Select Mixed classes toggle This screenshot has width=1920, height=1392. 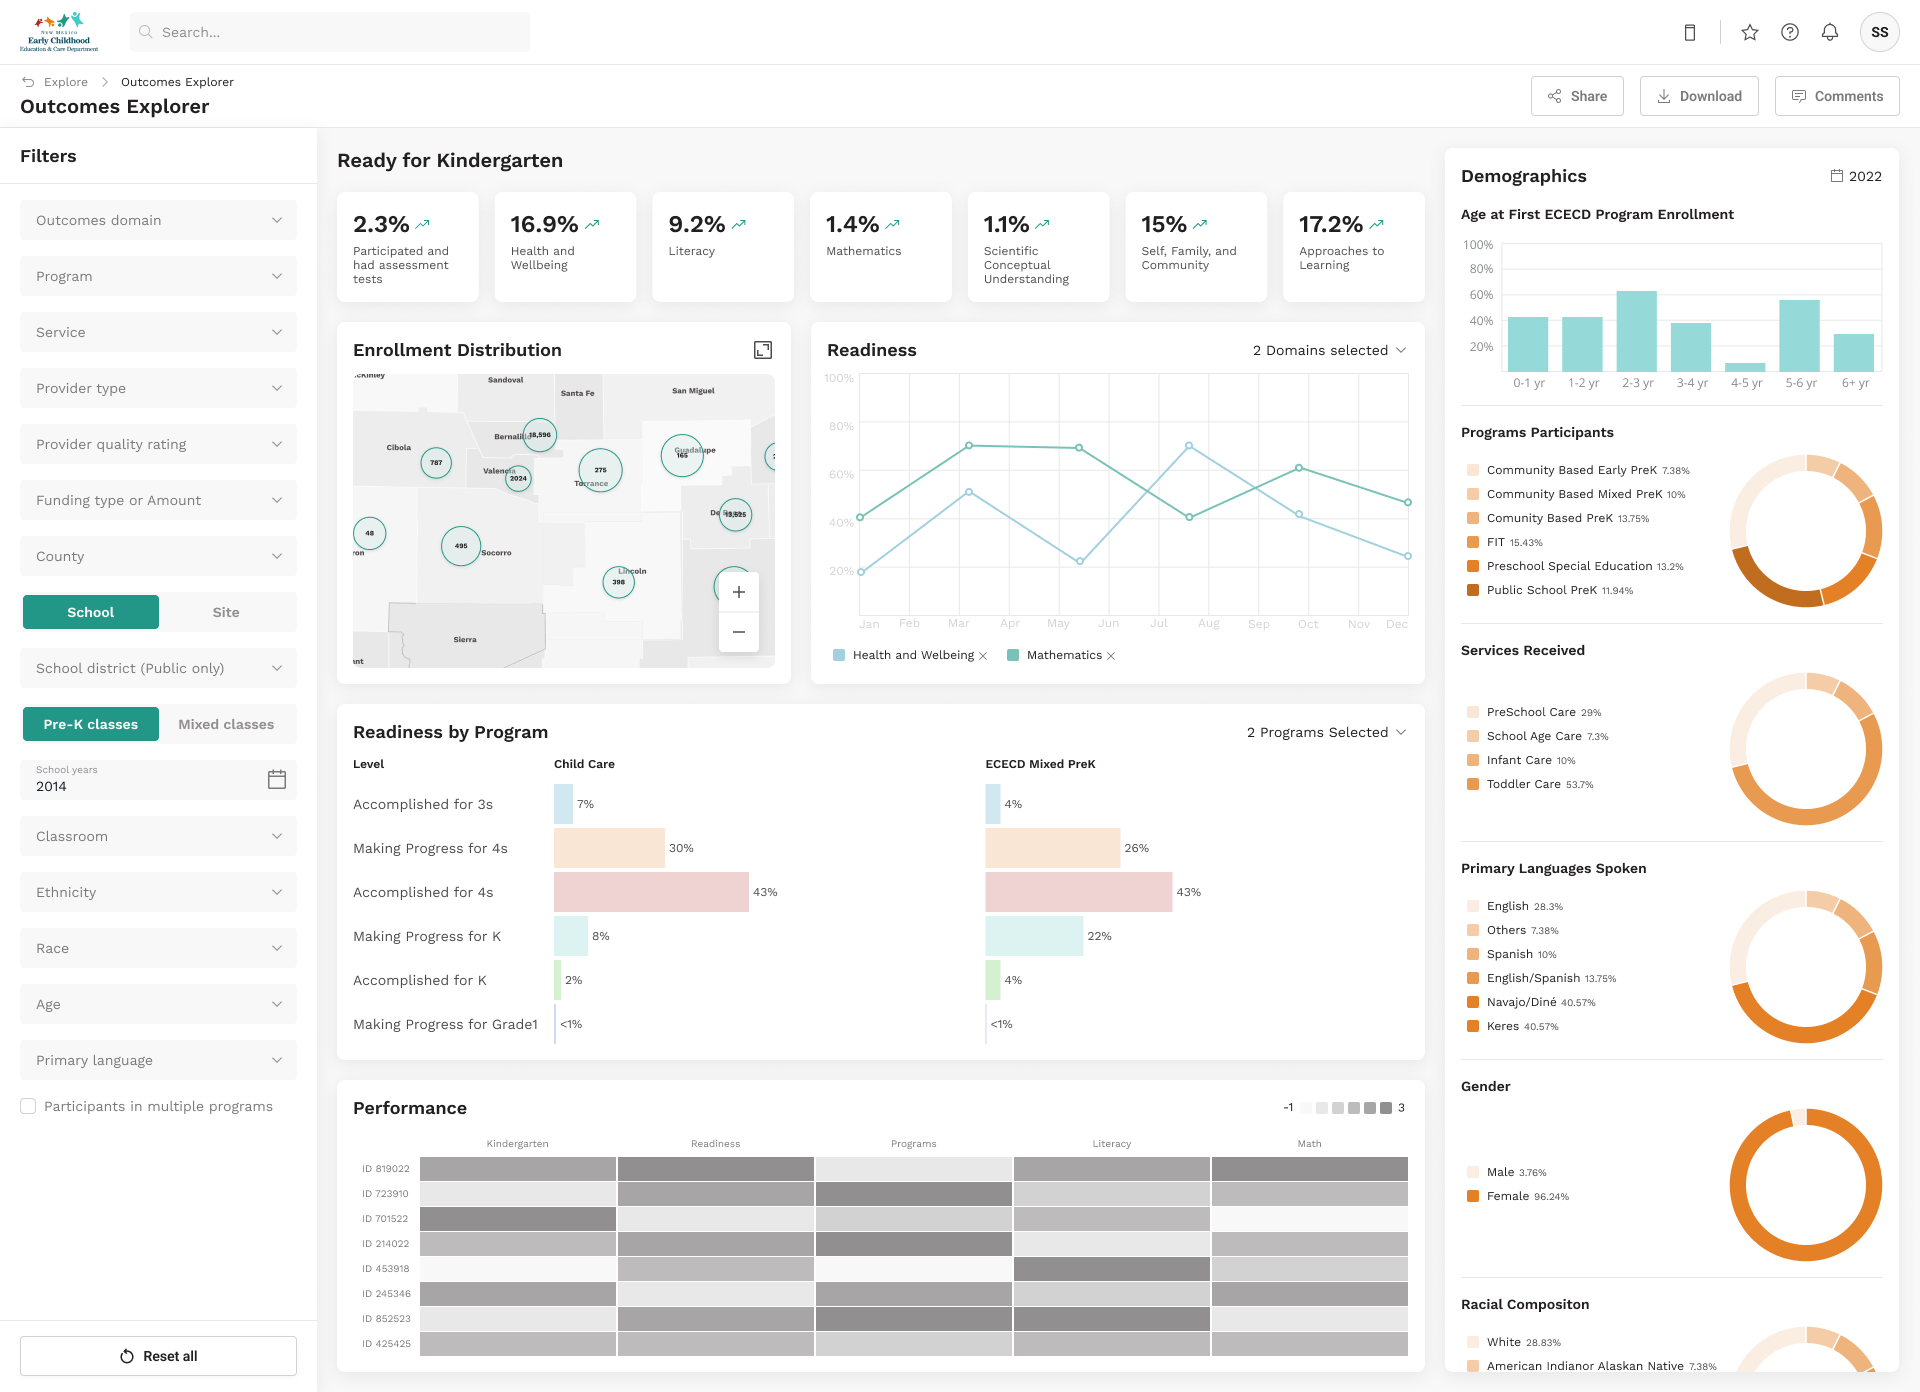[x=226, y=724]
